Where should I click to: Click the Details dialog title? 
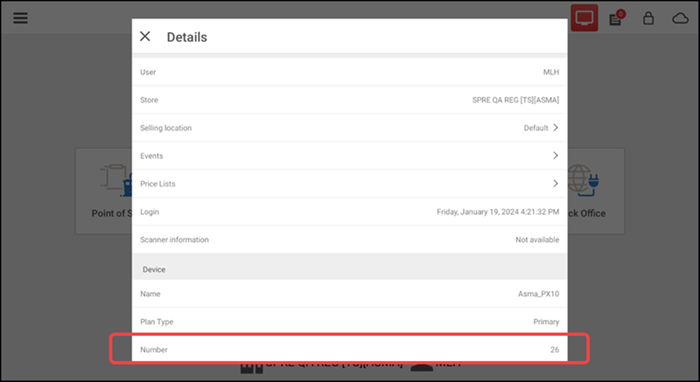coord(187,37)
